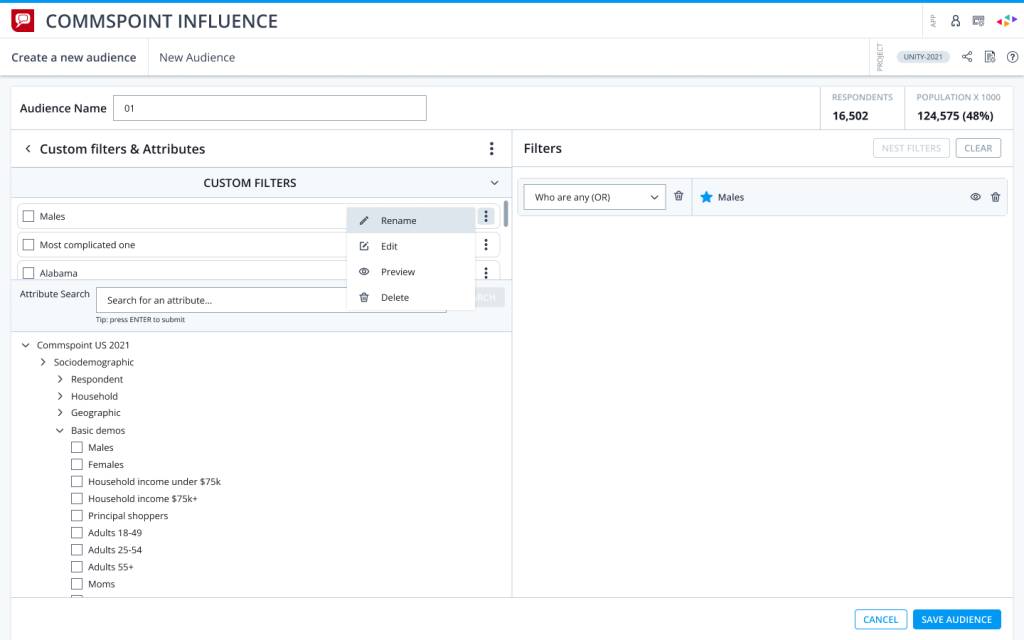Open the app switcher window icon
The height and width of the screenshot is (640, 1024).
click(978, 21)
